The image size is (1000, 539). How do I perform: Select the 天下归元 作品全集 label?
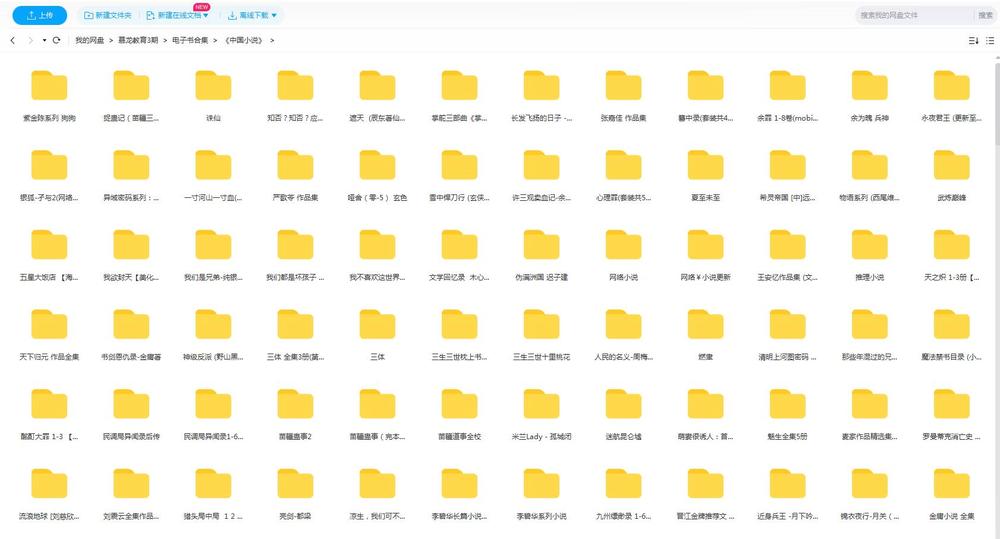point(49,357)
